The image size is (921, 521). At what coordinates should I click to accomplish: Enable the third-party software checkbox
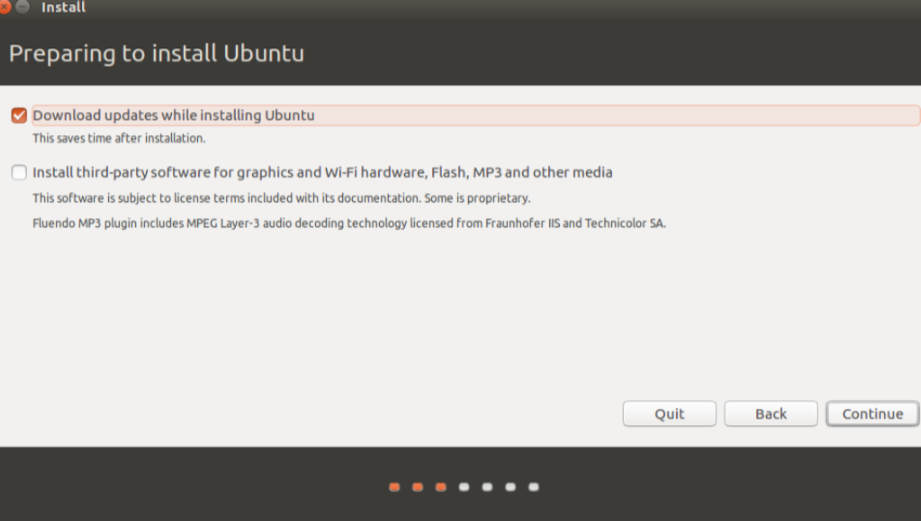coord(19,172)
